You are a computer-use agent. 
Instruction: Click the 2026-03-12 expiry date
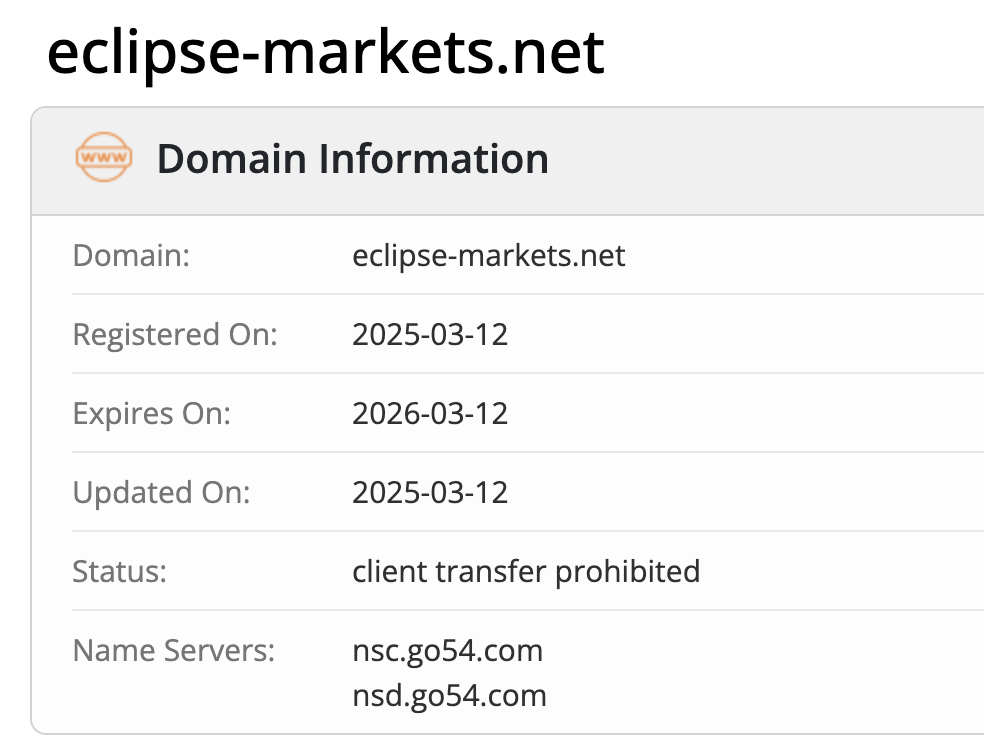coord(430,413)
